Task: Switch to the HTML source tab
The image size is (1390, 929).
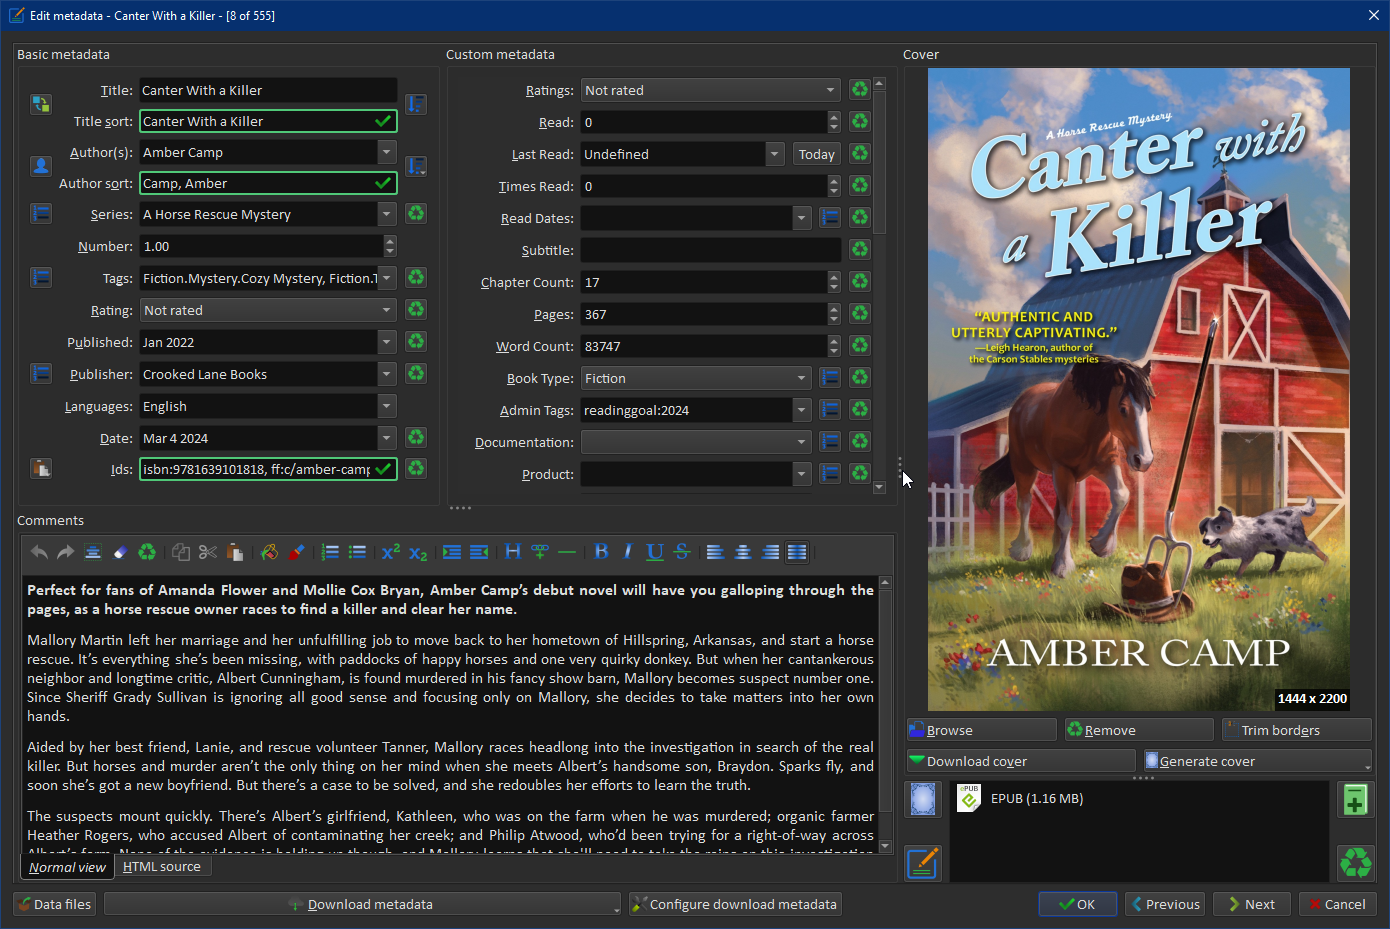Action: 162,867
